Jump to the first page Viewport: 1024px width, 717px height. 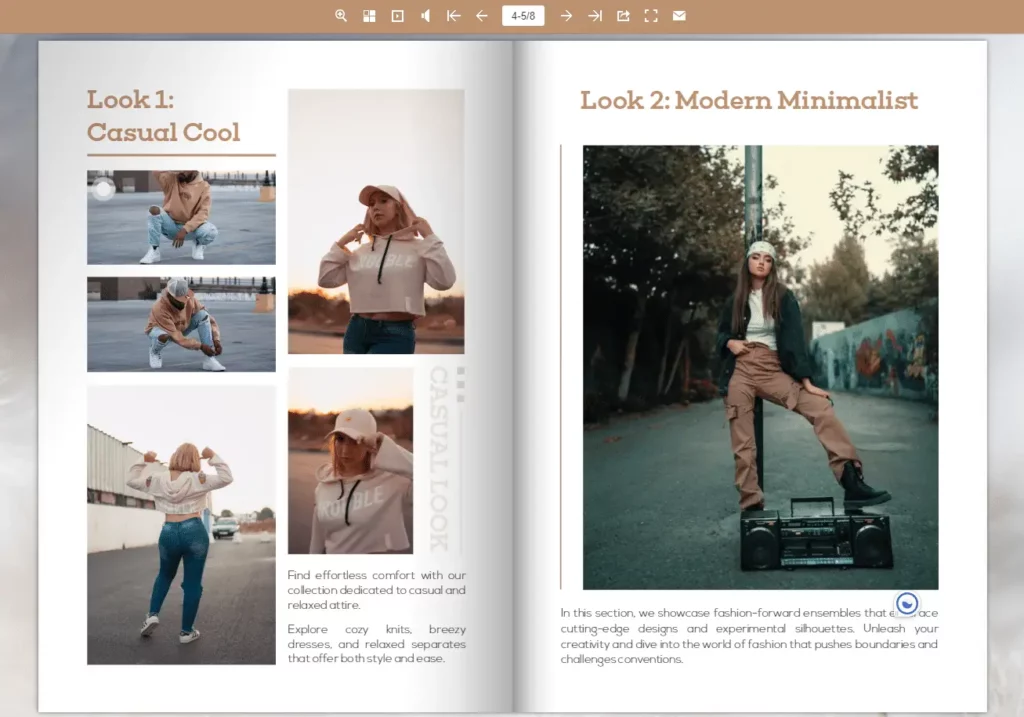coord(453,16)
